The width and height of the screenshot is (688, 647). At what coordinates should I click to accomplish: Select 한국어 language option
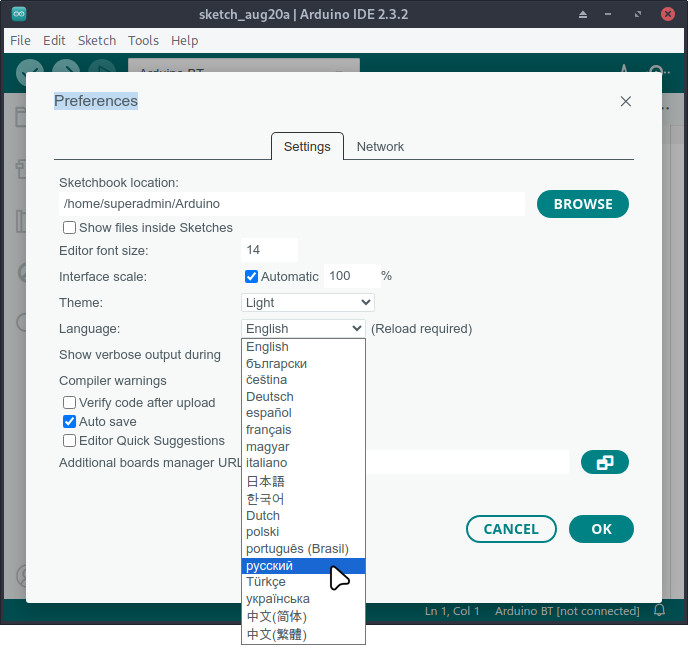303,499
